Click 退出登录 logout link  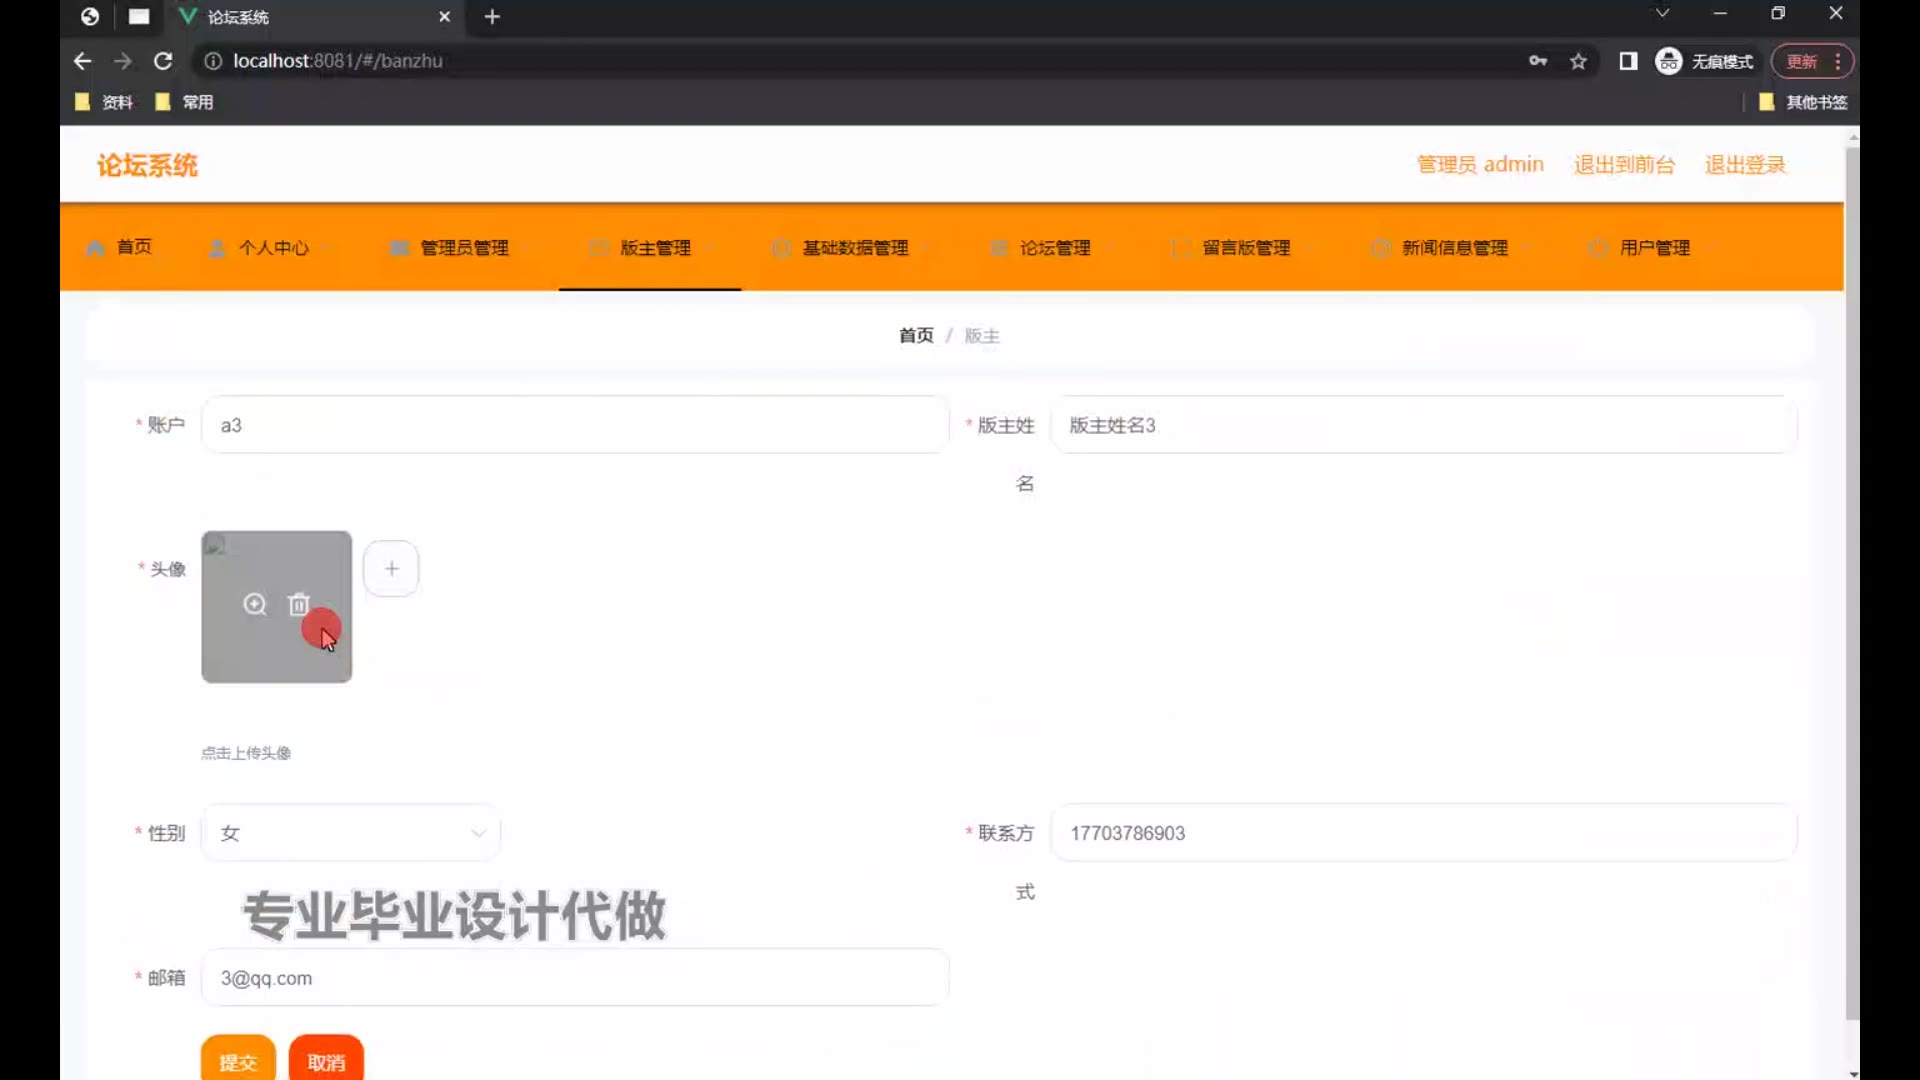(x=1745, y=165)
